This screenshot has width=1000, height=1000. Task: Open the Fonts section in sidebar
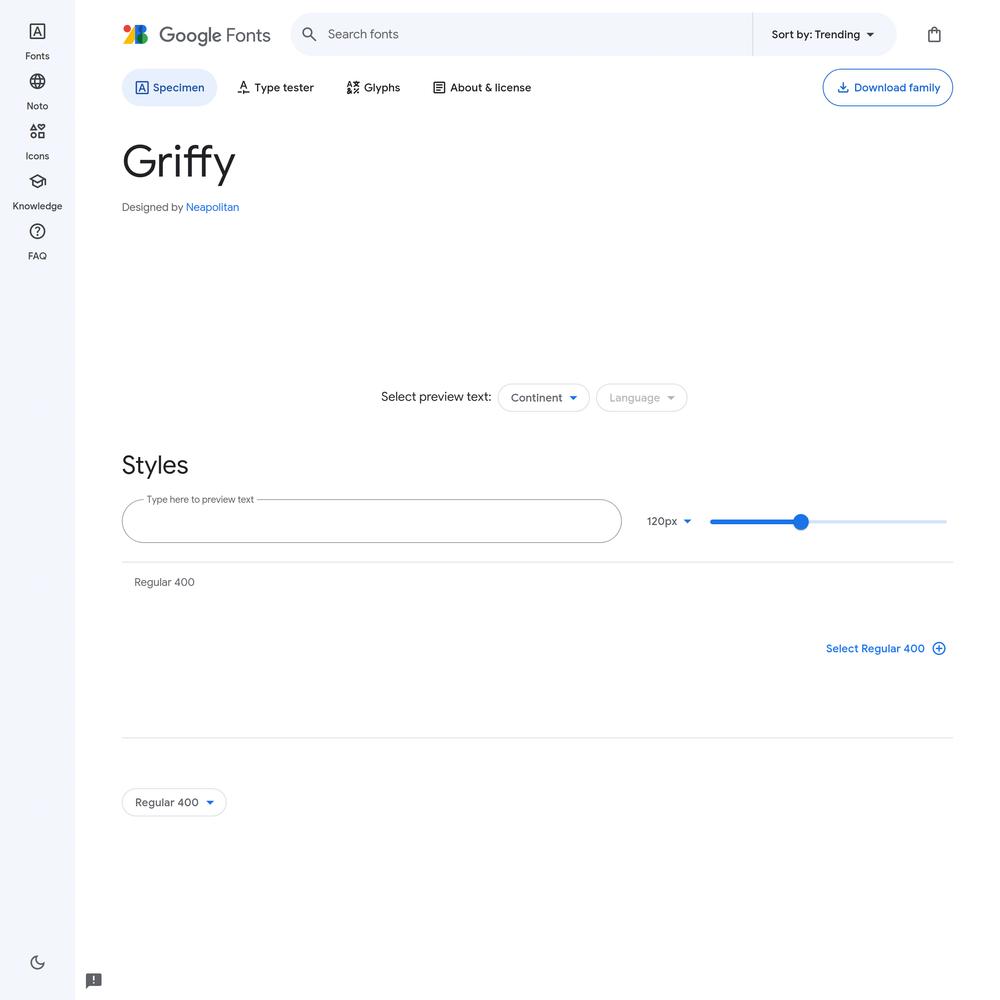click(x=37, y=41)
